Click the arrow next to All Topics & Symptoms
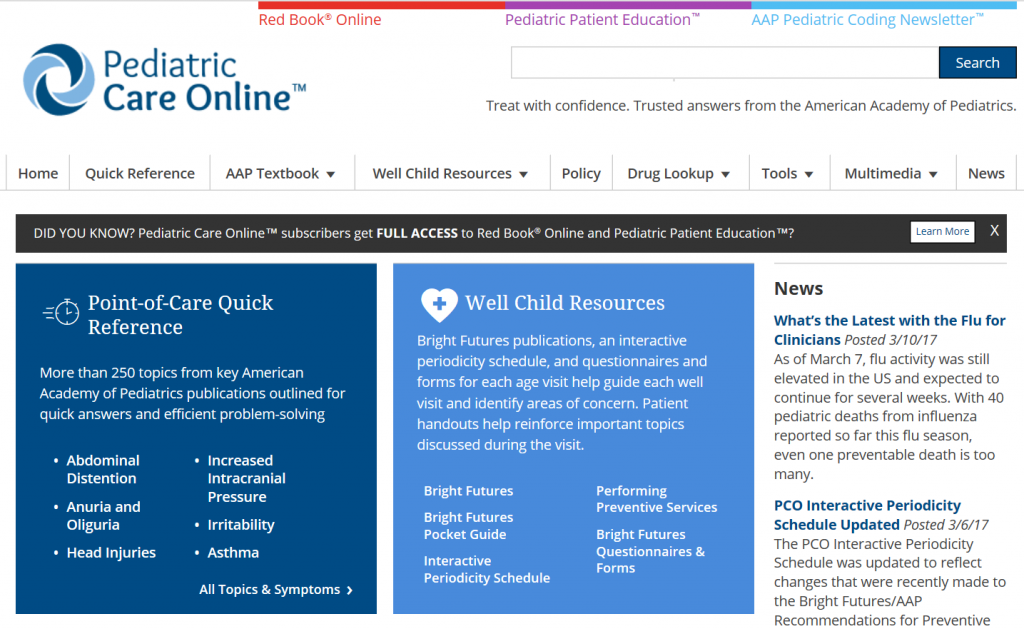The width and height of the screenshot is (1024, 629). pyautogui.click(x=350, y=590)
